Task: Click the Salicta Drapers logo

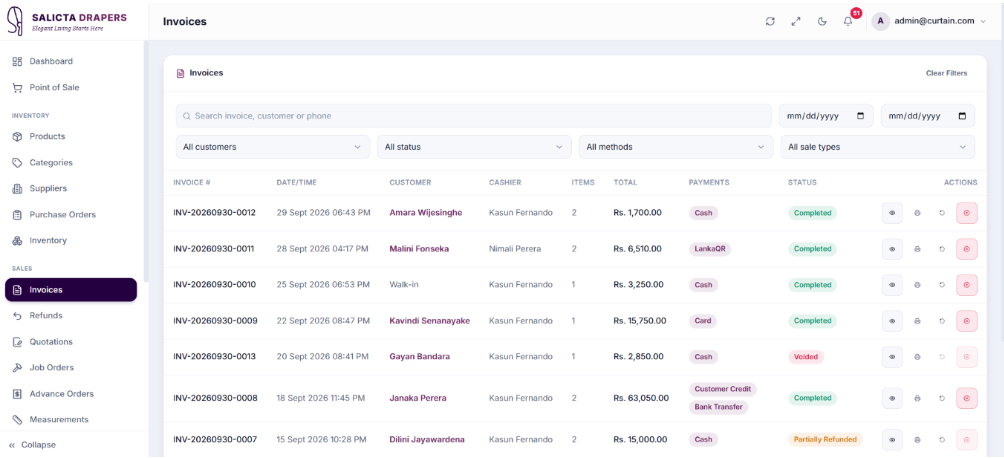Action: (67, 21)
